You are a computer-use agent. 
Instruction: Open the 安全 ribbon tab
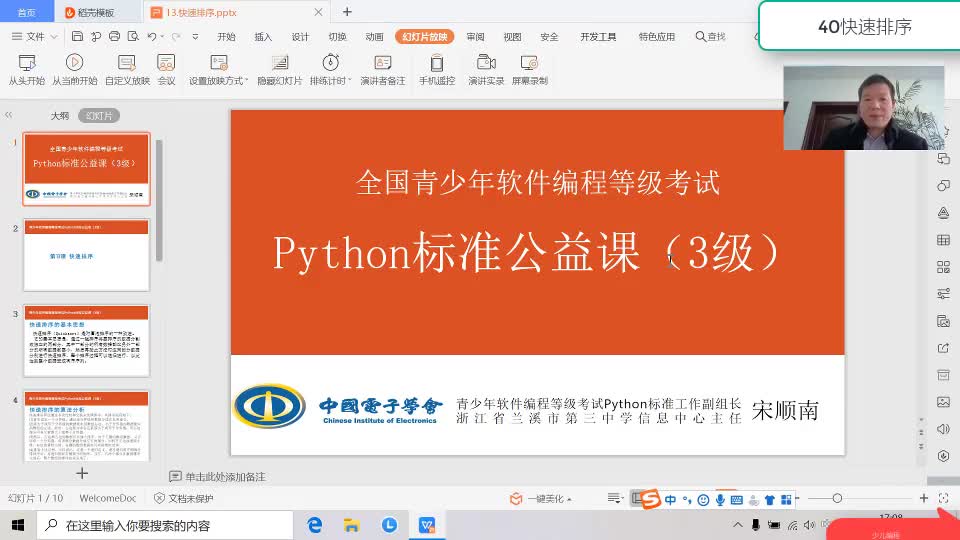click(x=549, y=37)
